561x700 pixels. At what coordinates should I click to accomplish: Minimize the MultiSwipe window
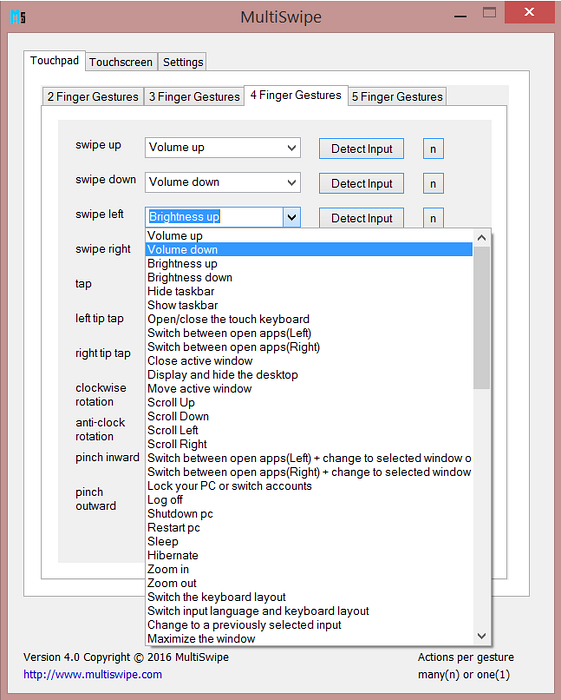[x=461, y=16]
